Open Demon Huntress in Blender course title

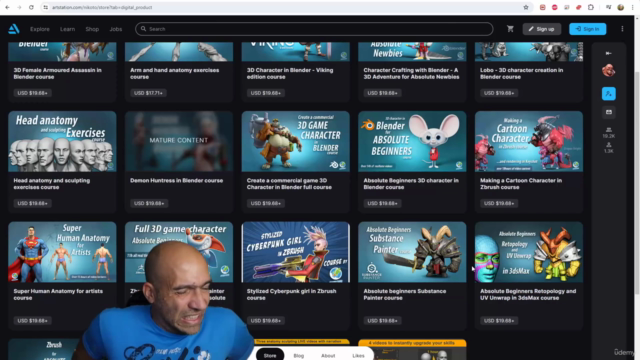coord(176,180)
